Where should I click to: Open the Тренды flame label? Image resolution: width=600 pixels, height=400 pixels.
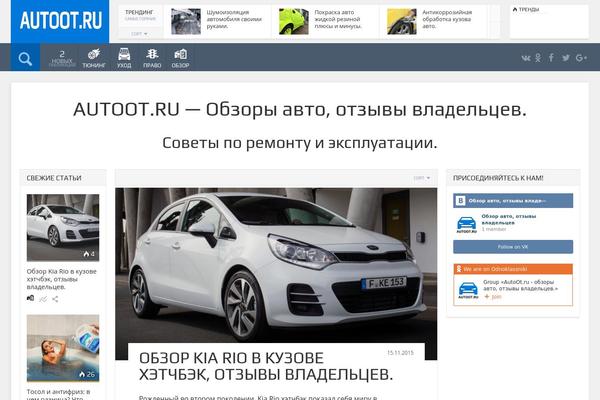pos(526,9)
